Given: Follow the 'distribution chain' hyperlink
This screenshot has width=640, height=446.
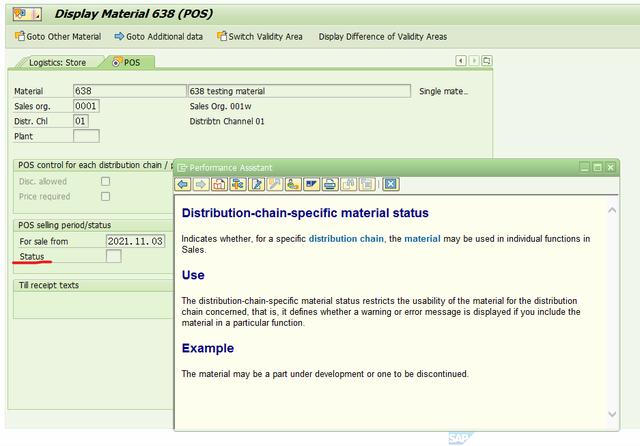Looking at the screenshot, I should tap(346, 239).
